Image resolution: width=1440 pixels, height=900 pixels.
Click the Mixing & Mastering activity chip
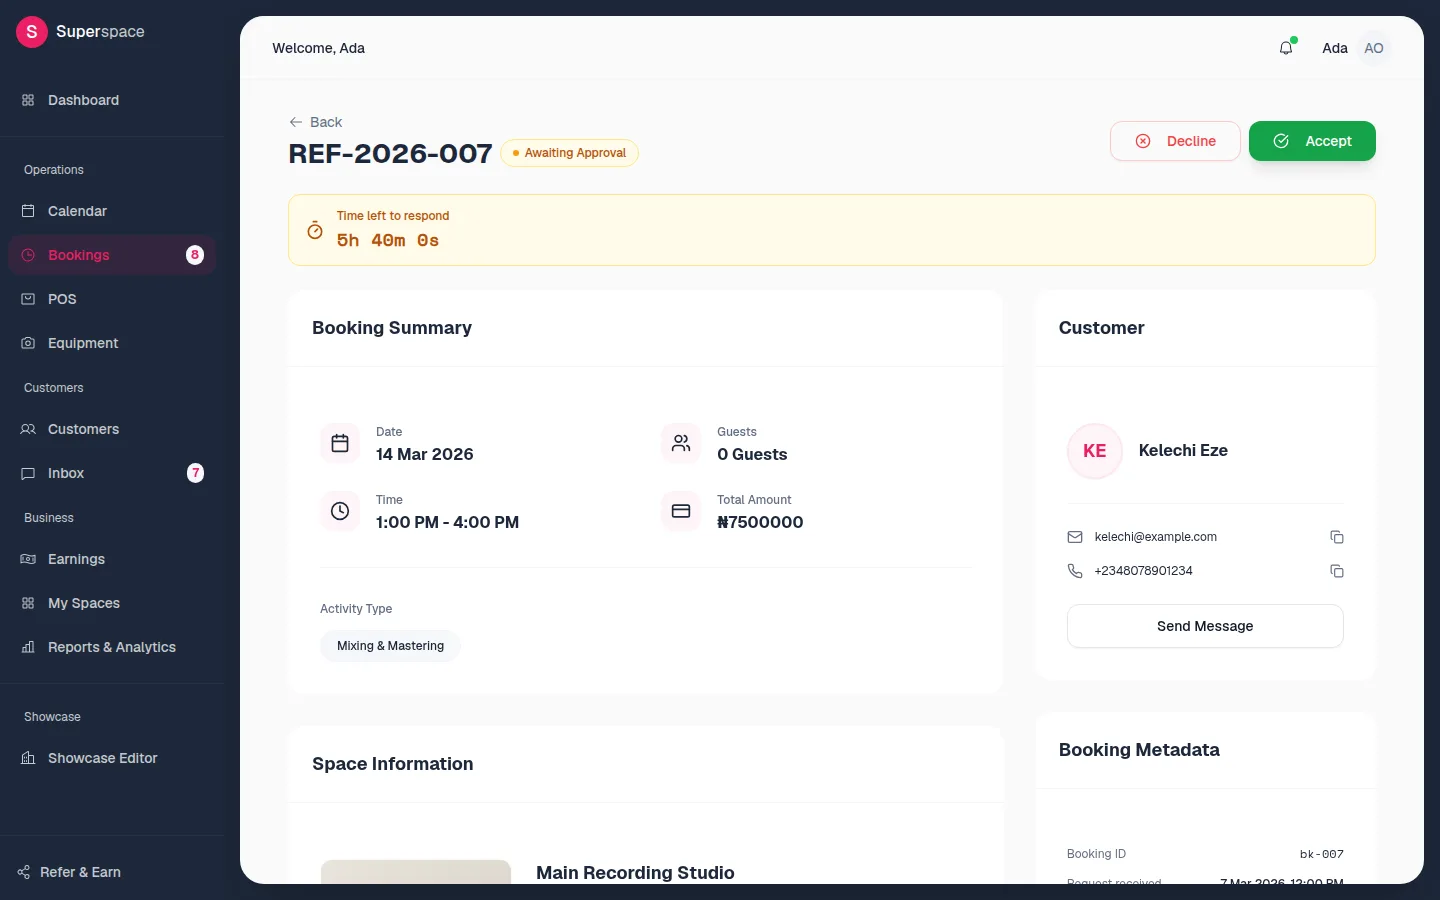click(x=390, y=646)
